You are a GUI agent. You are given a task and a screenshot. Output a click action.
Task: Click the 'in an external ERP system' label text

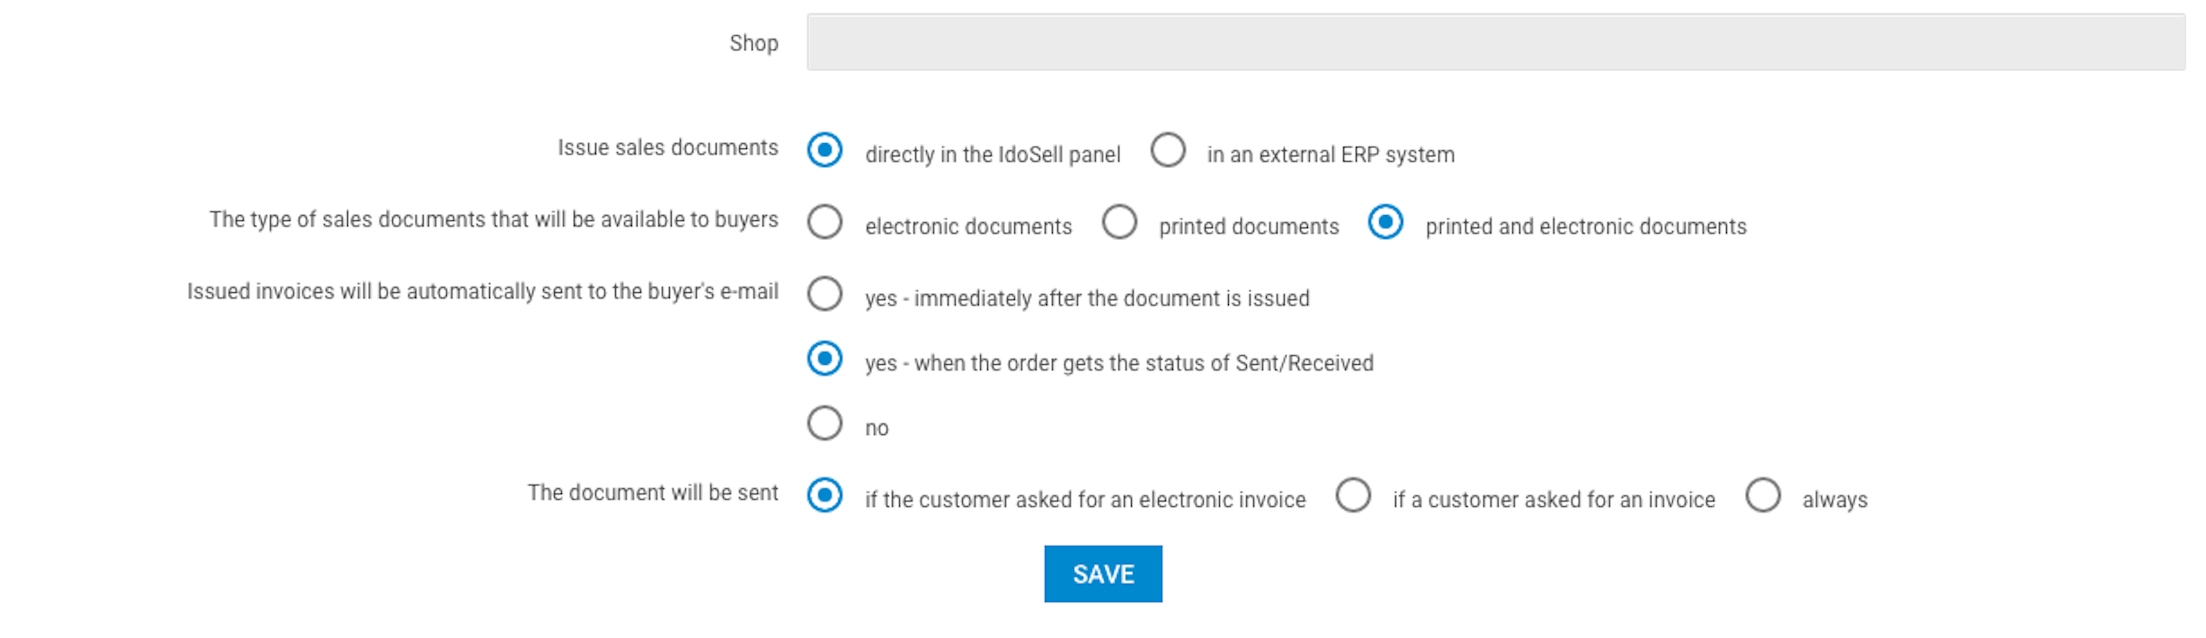1330,155
